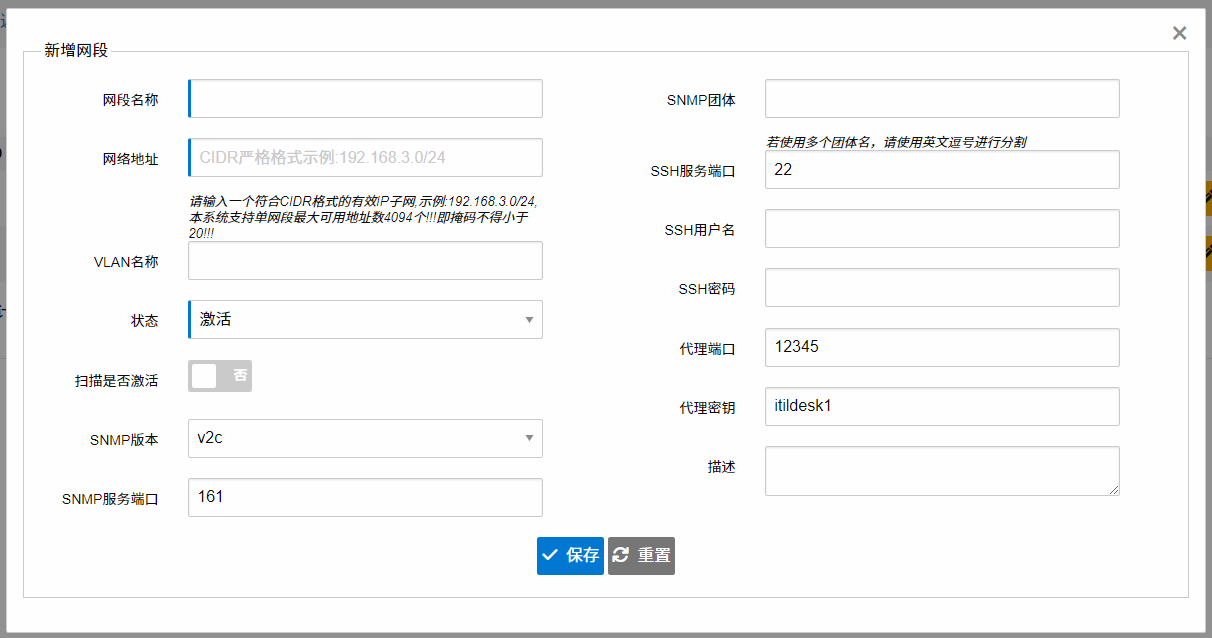Click the 若使用多个团体名 hint text

pyautogui.click(x=896, y=142)
